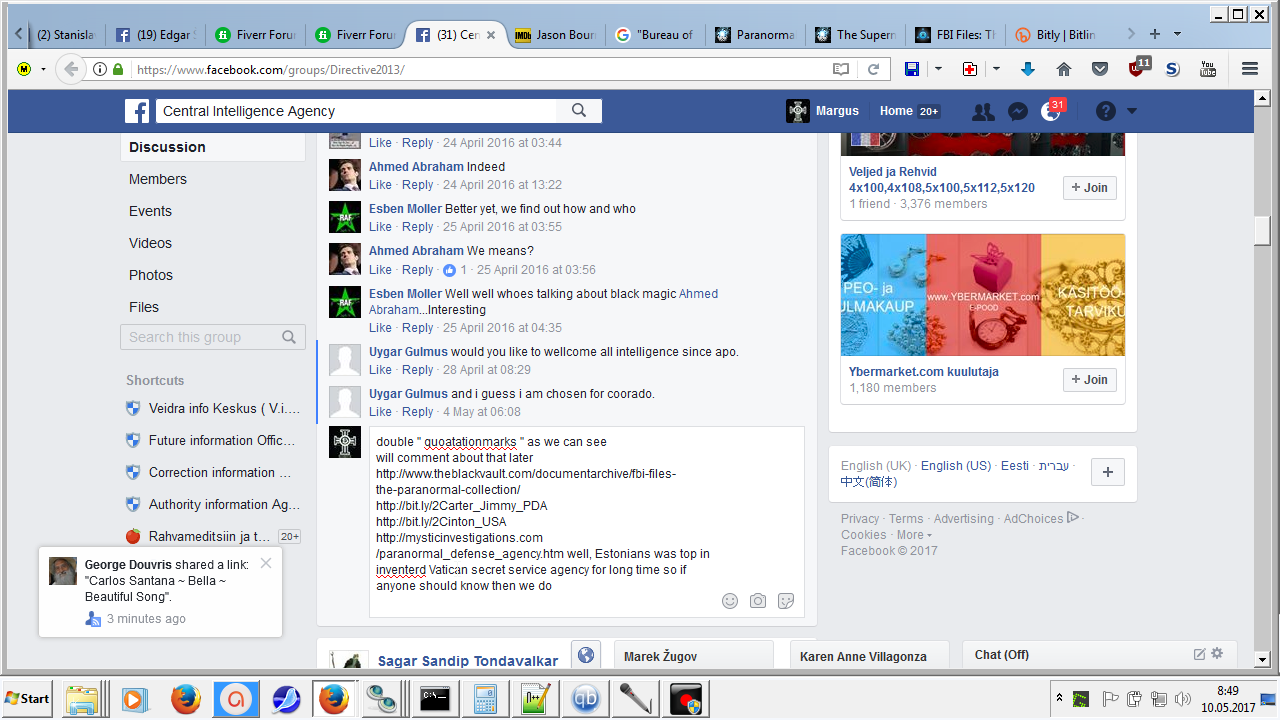
Task: Open the Files section in sidebar
Action: click(x=144, y=307)
